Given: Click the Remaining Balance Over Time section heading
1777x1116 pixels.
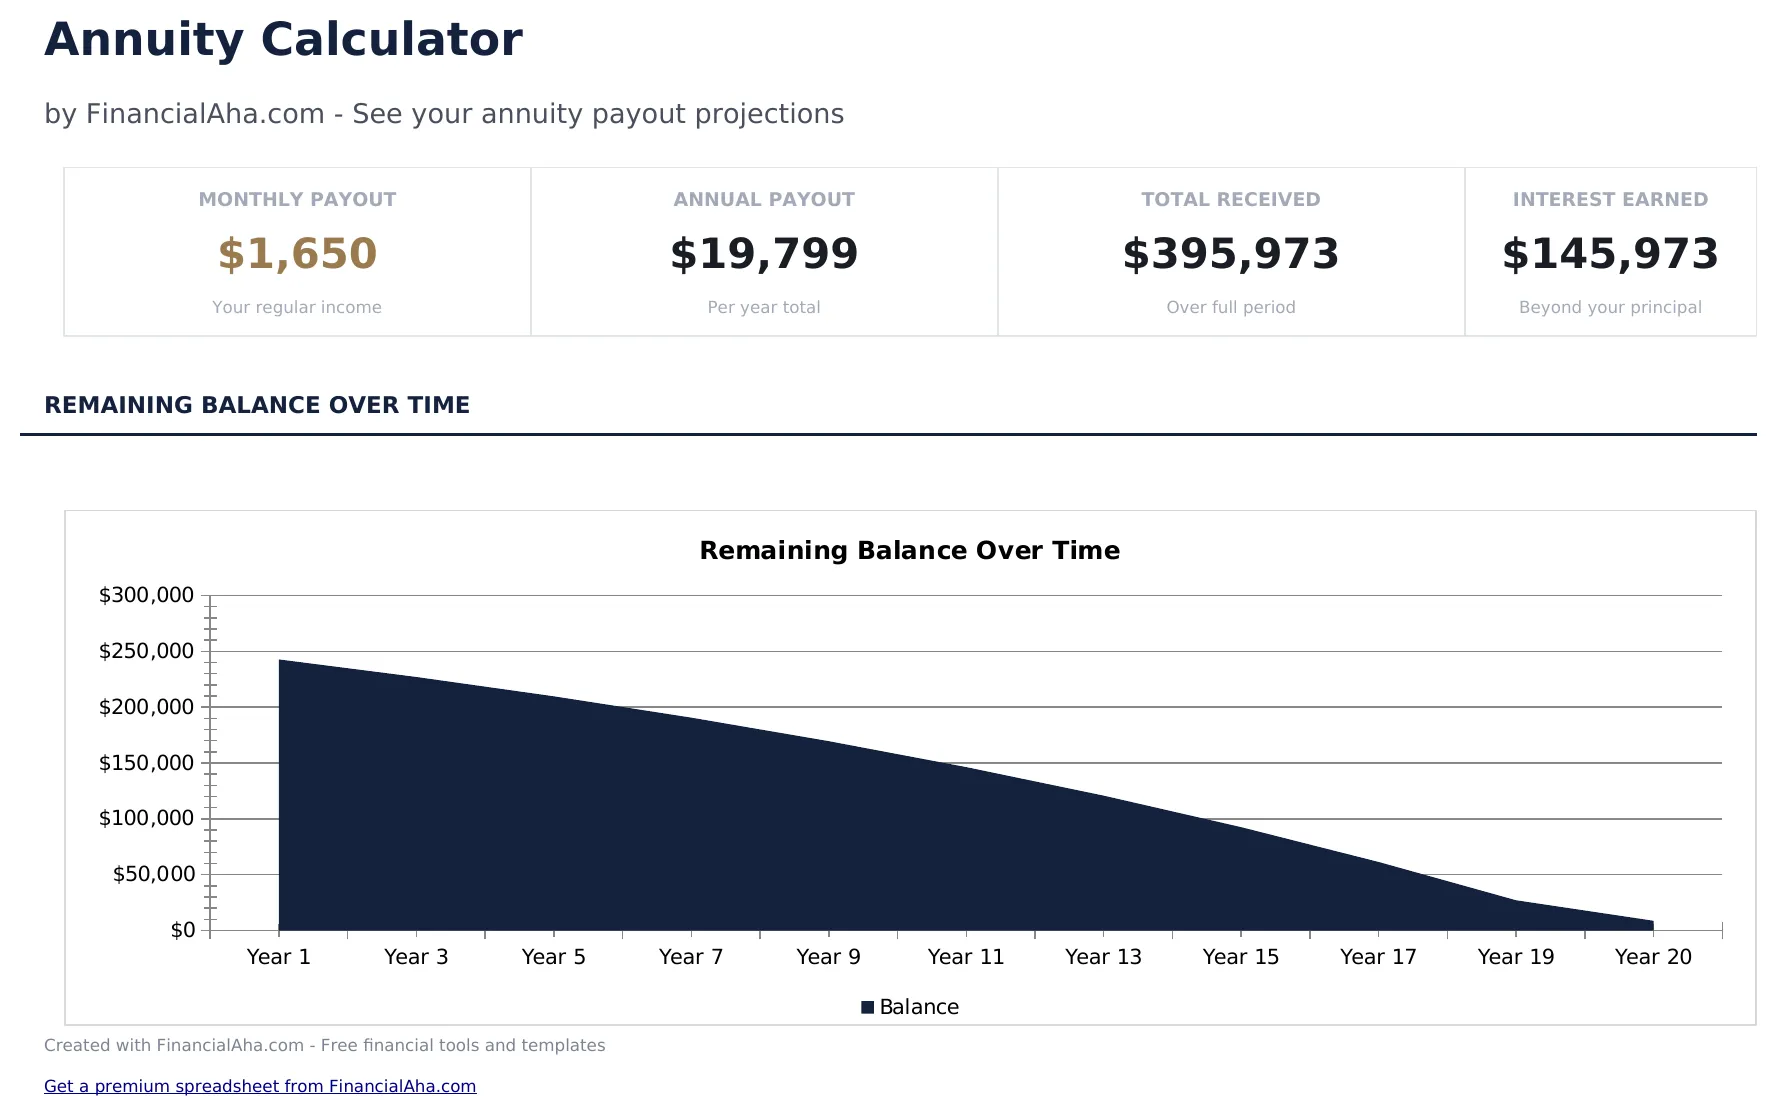Looking at the screenshot, I should [x=257, y=405].
